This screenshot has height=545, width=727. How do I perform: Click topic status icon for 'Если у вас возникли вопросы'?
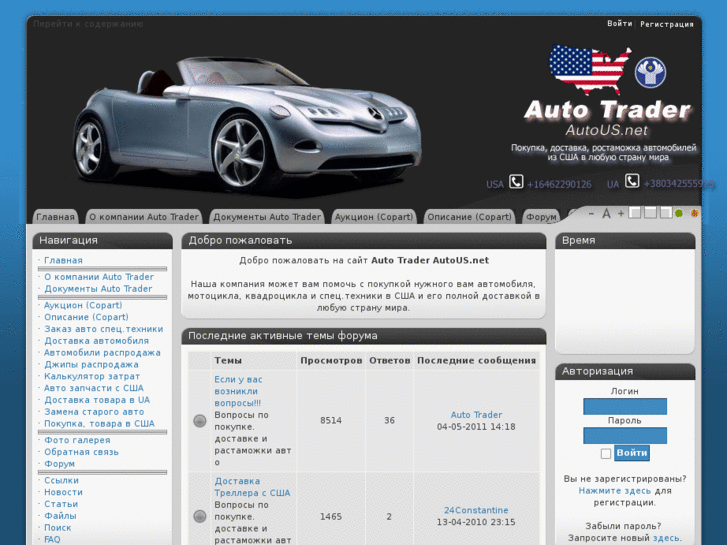(x=200, y=421)
